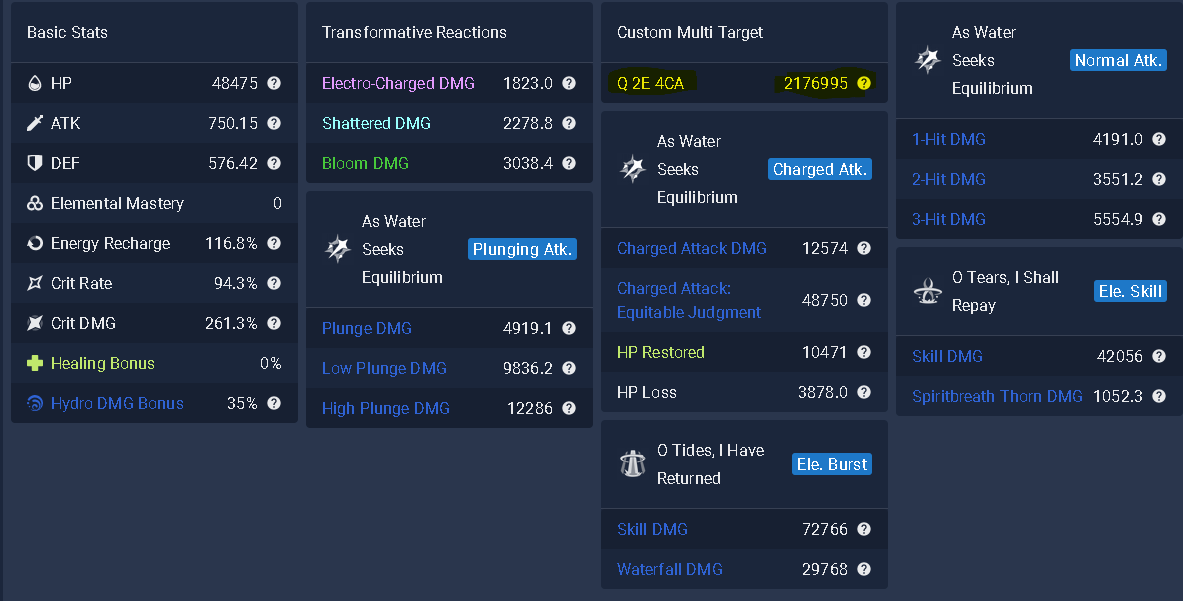1183x601 pixels.
Task: Select the Electro-Charged DMG row label
Action: [x=398, y=83]
